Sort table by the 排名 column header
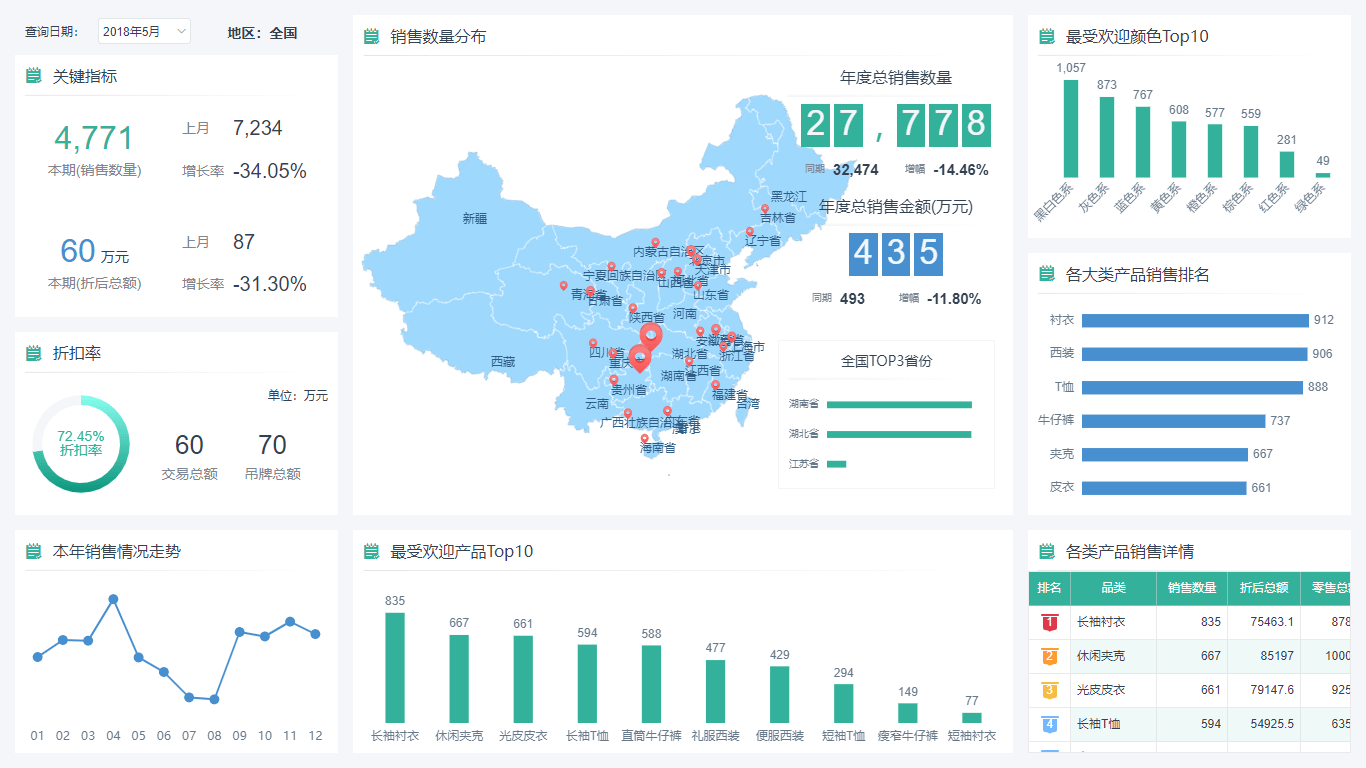The width and height of the screenshot is (1366, 768). click(x=1049, y=588)
